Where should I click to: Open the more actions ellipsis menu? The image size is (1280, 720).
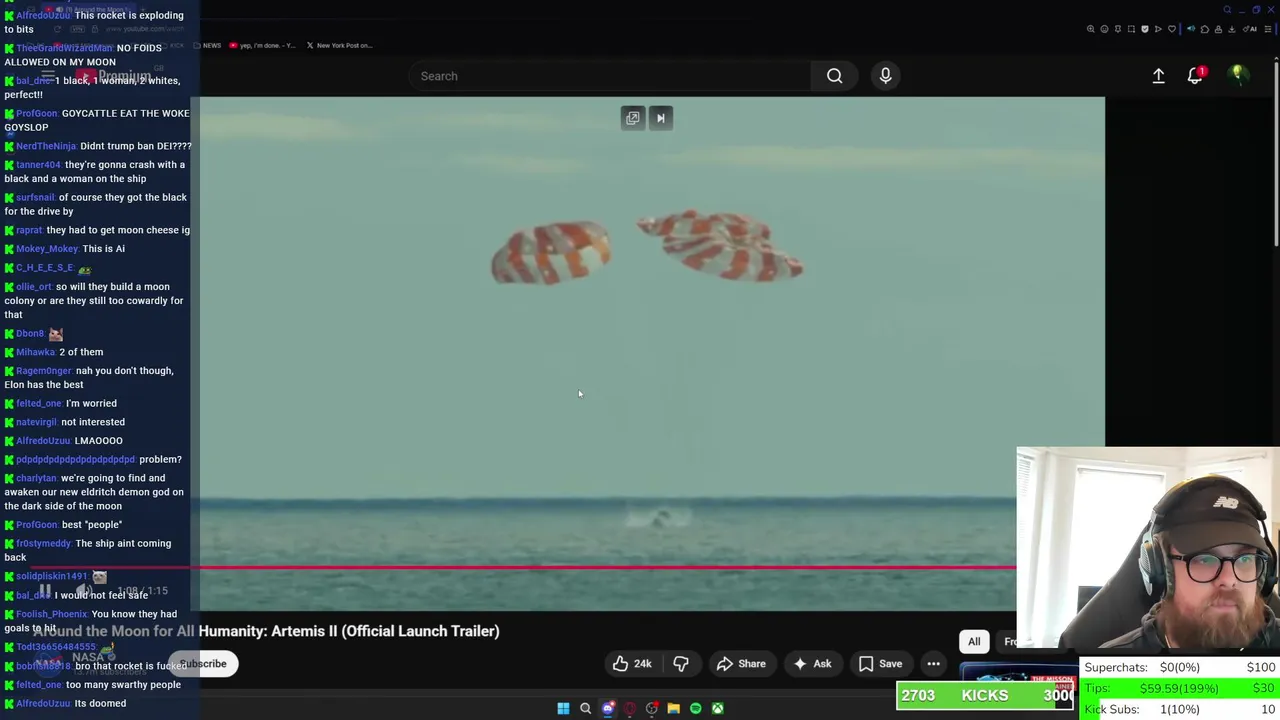coord(933,664)
